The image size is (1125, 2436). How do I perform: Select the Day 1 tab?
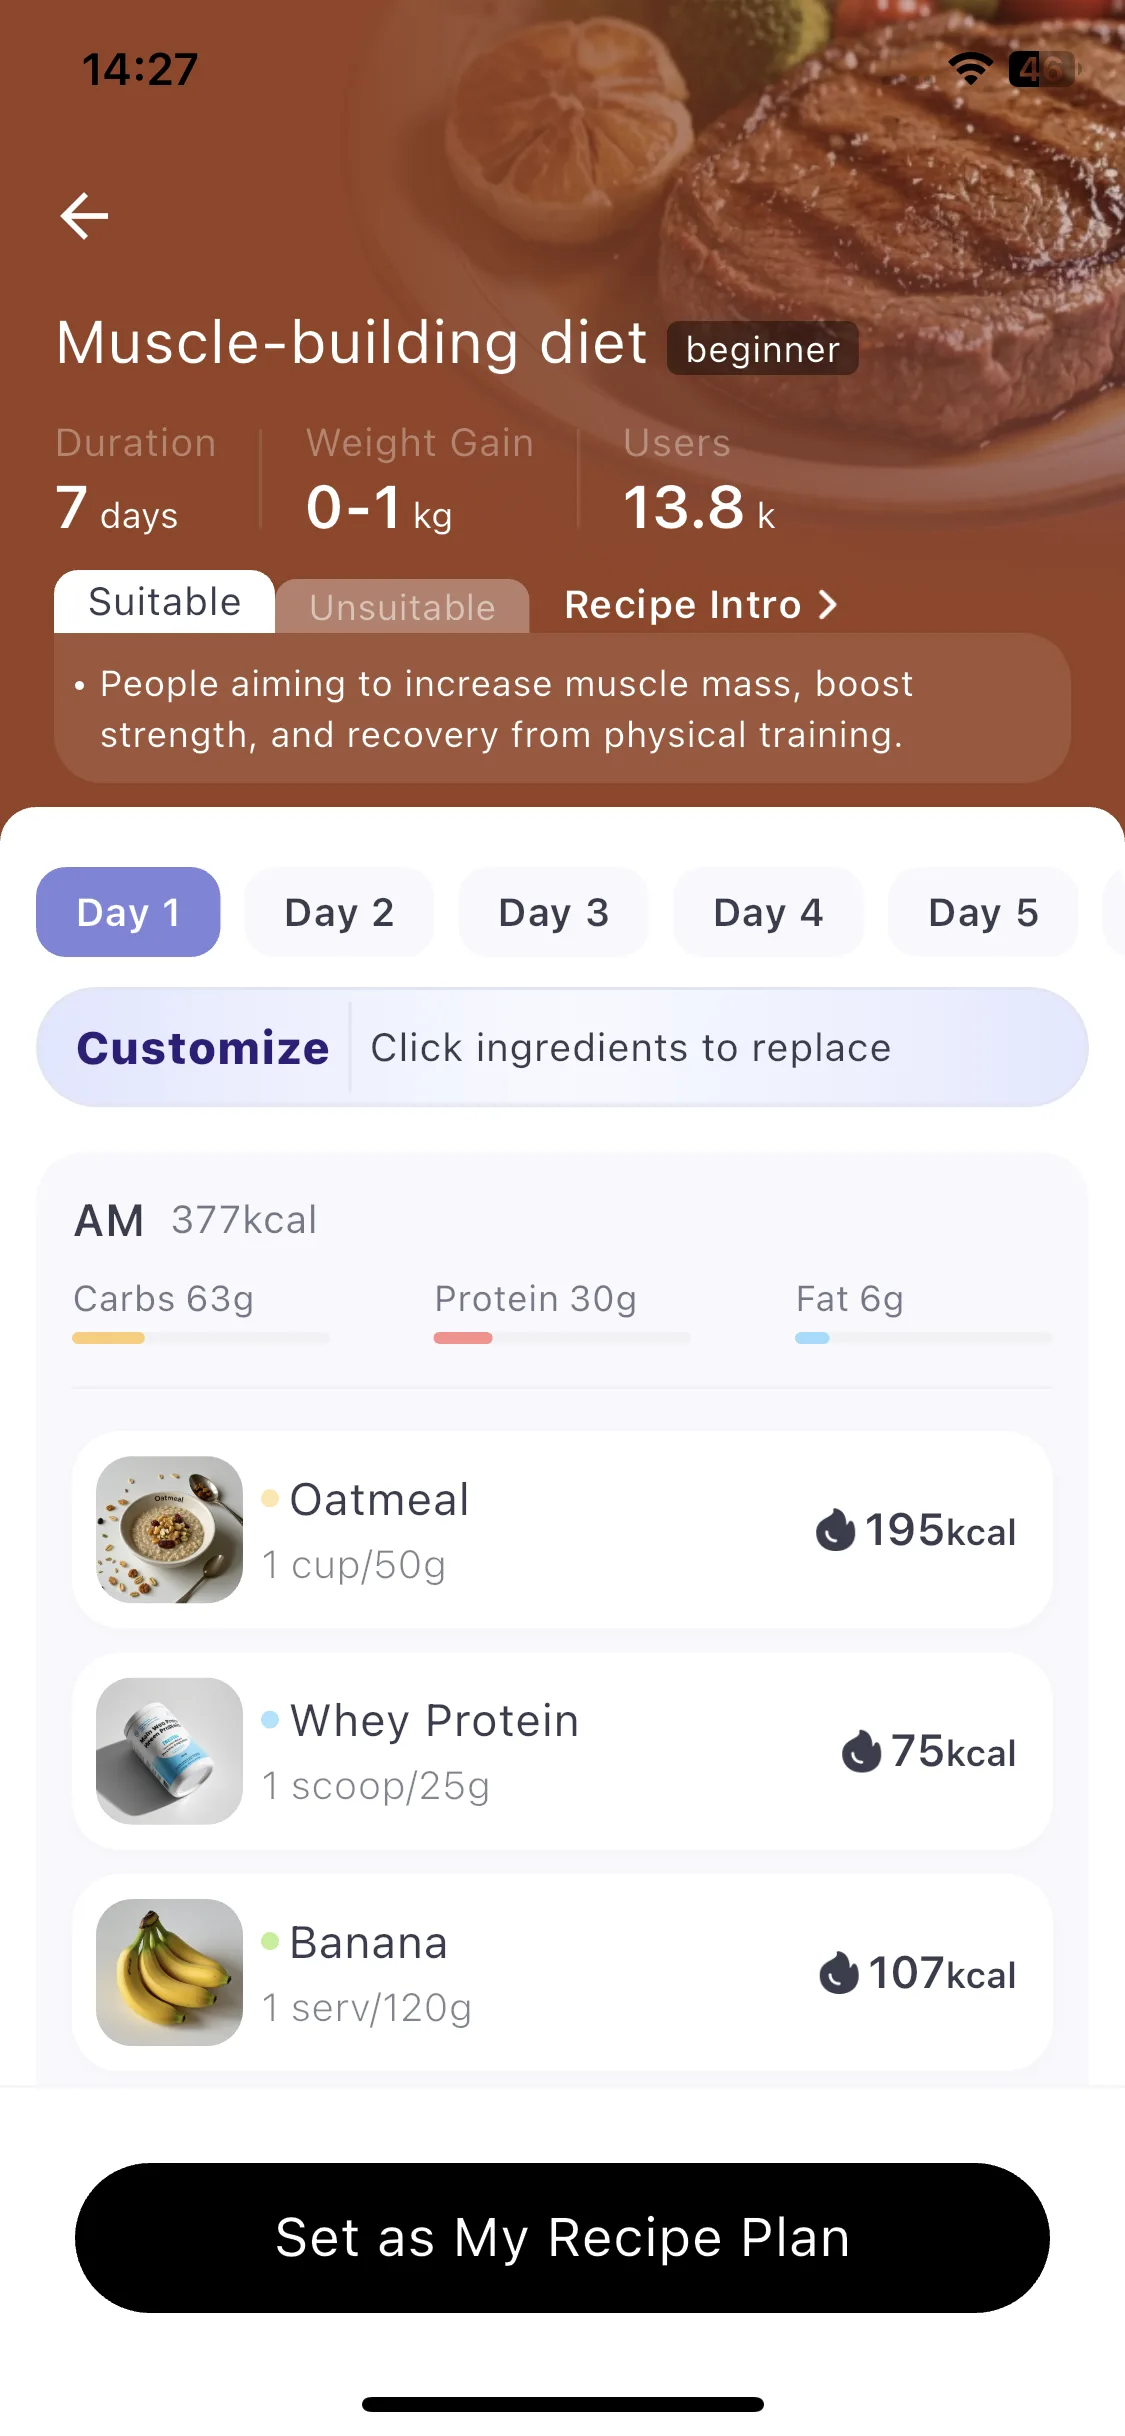pyautogui.click(x=128, y=912)
